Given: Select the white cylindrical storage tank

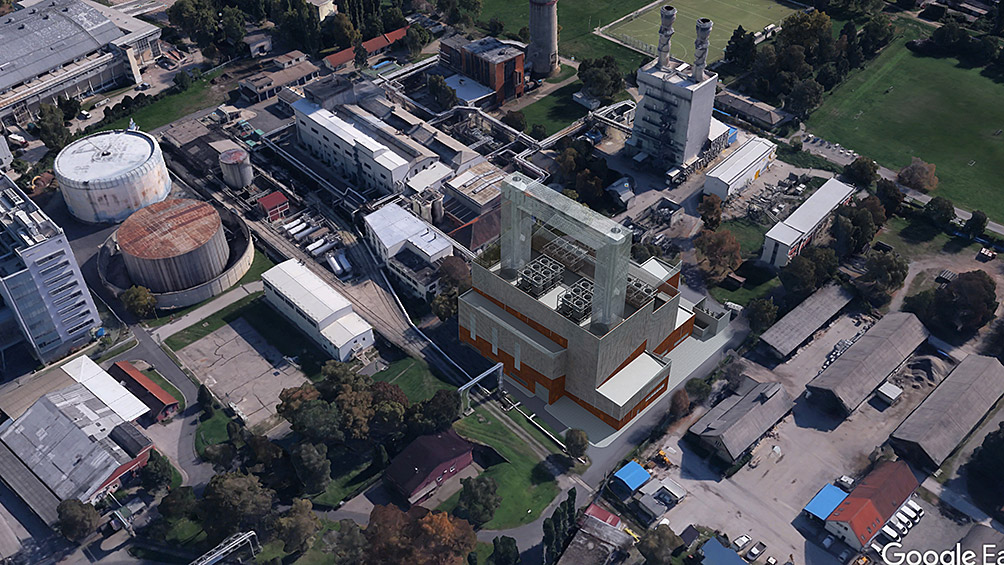Looking at the screenshot, I should tap(111, 174).
